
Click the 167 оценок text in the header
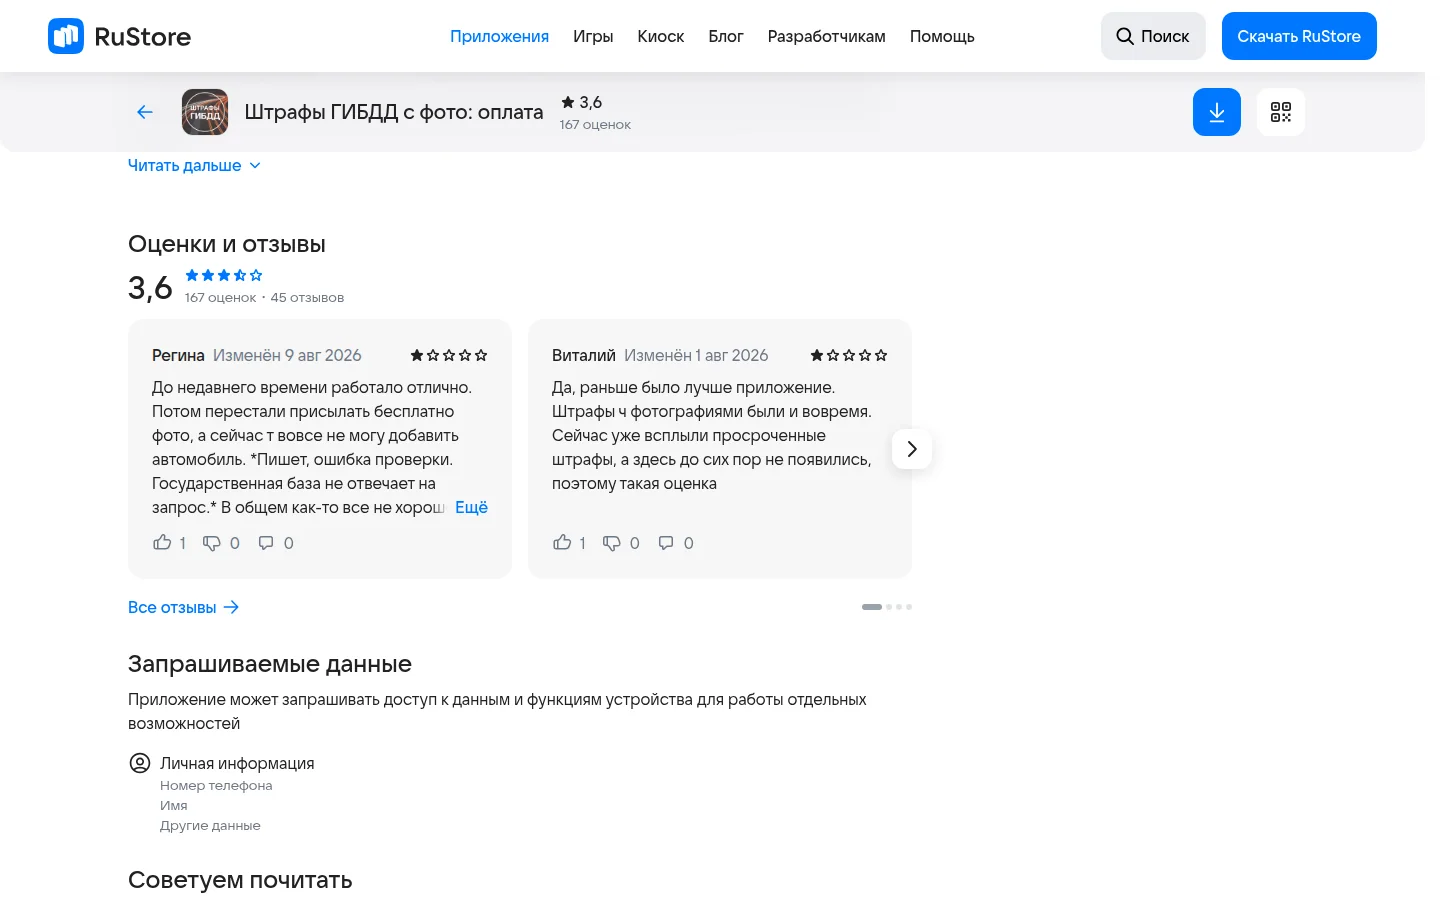[x=595, y=125]
